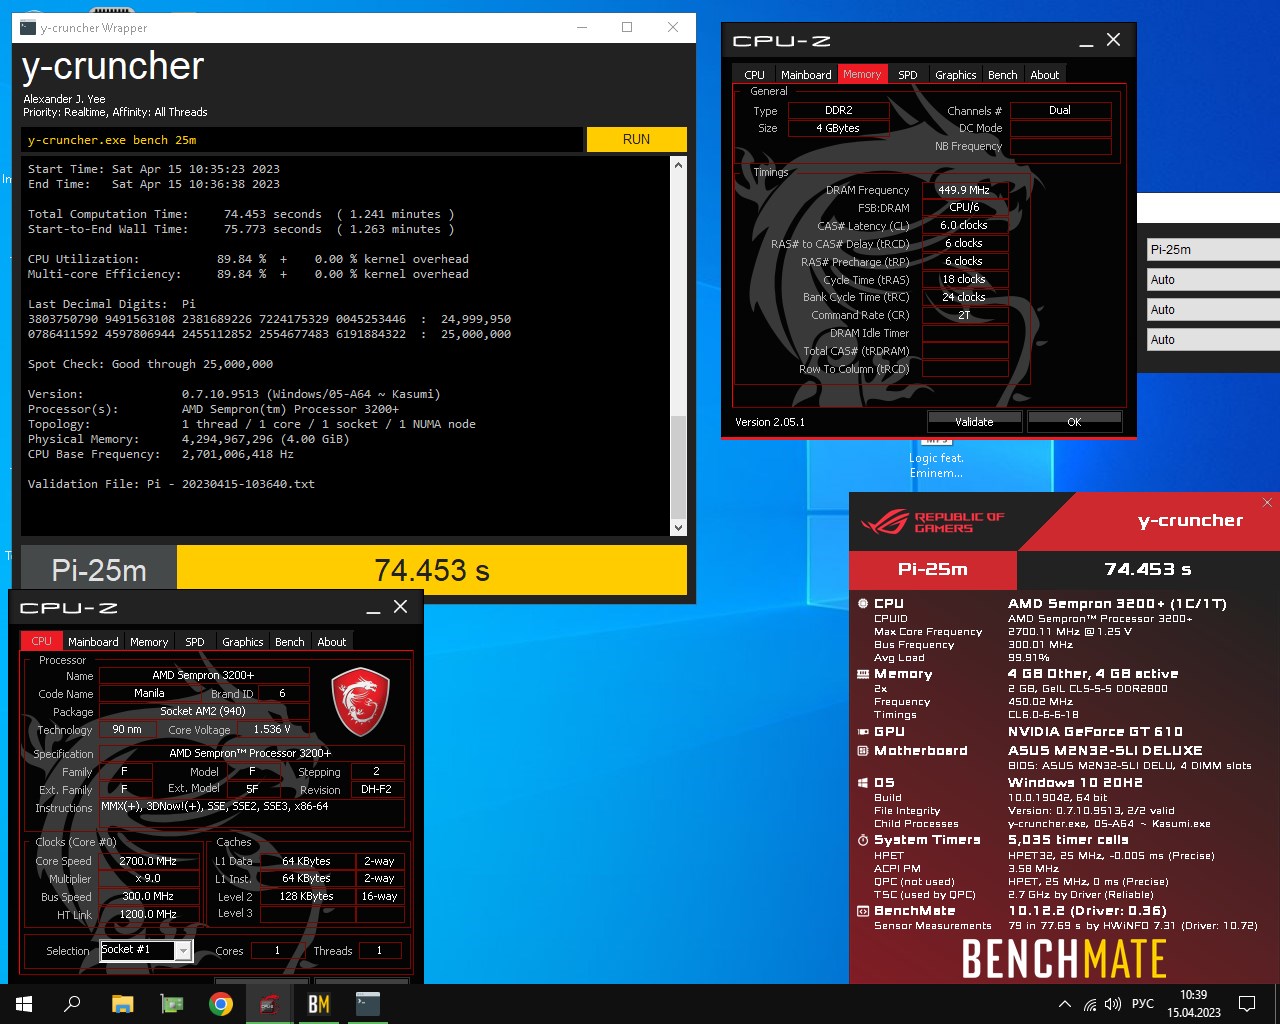Open the Windows Start menu

tap(24, 1004)
